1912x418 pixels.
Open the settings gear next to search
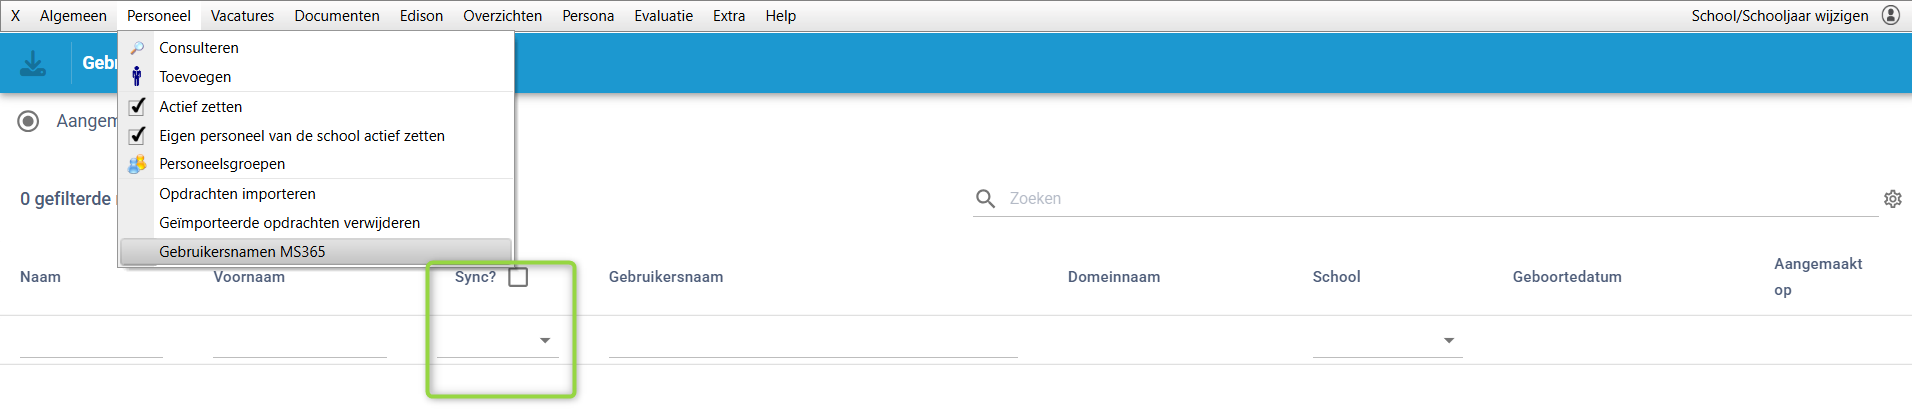coord(1893,199)
